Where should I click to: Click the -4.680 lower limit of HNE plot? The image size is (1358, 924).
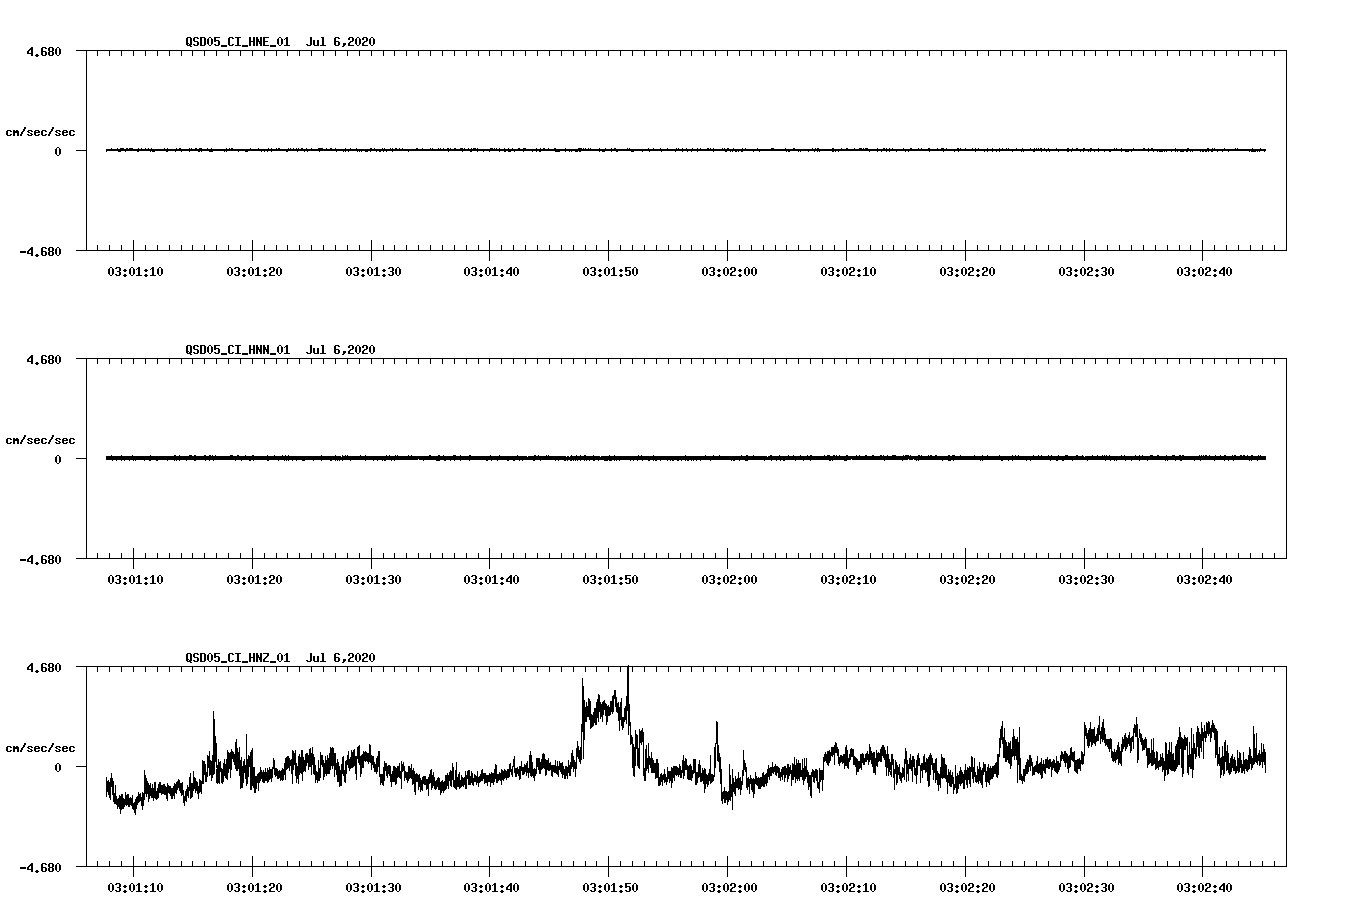click(x=41, y=251)
